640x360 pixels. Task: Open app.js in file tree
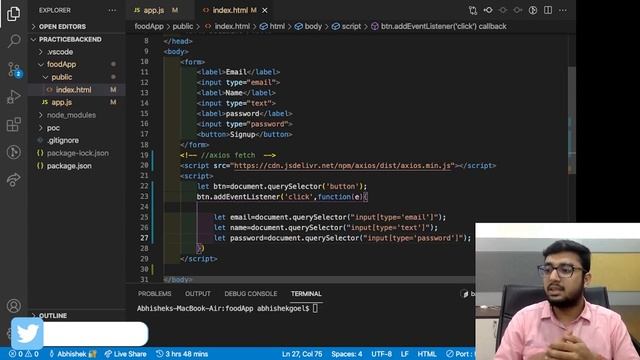pyautogui.click(x=61, y=102)
